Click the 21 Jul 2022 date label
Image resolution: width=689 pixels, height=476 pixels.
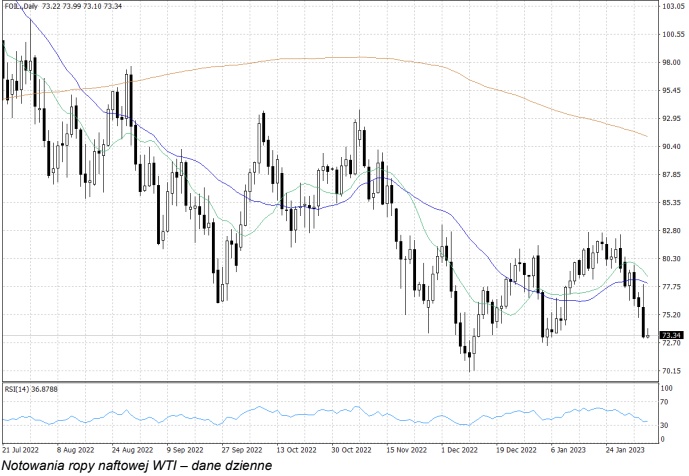(x=23, y=450)
